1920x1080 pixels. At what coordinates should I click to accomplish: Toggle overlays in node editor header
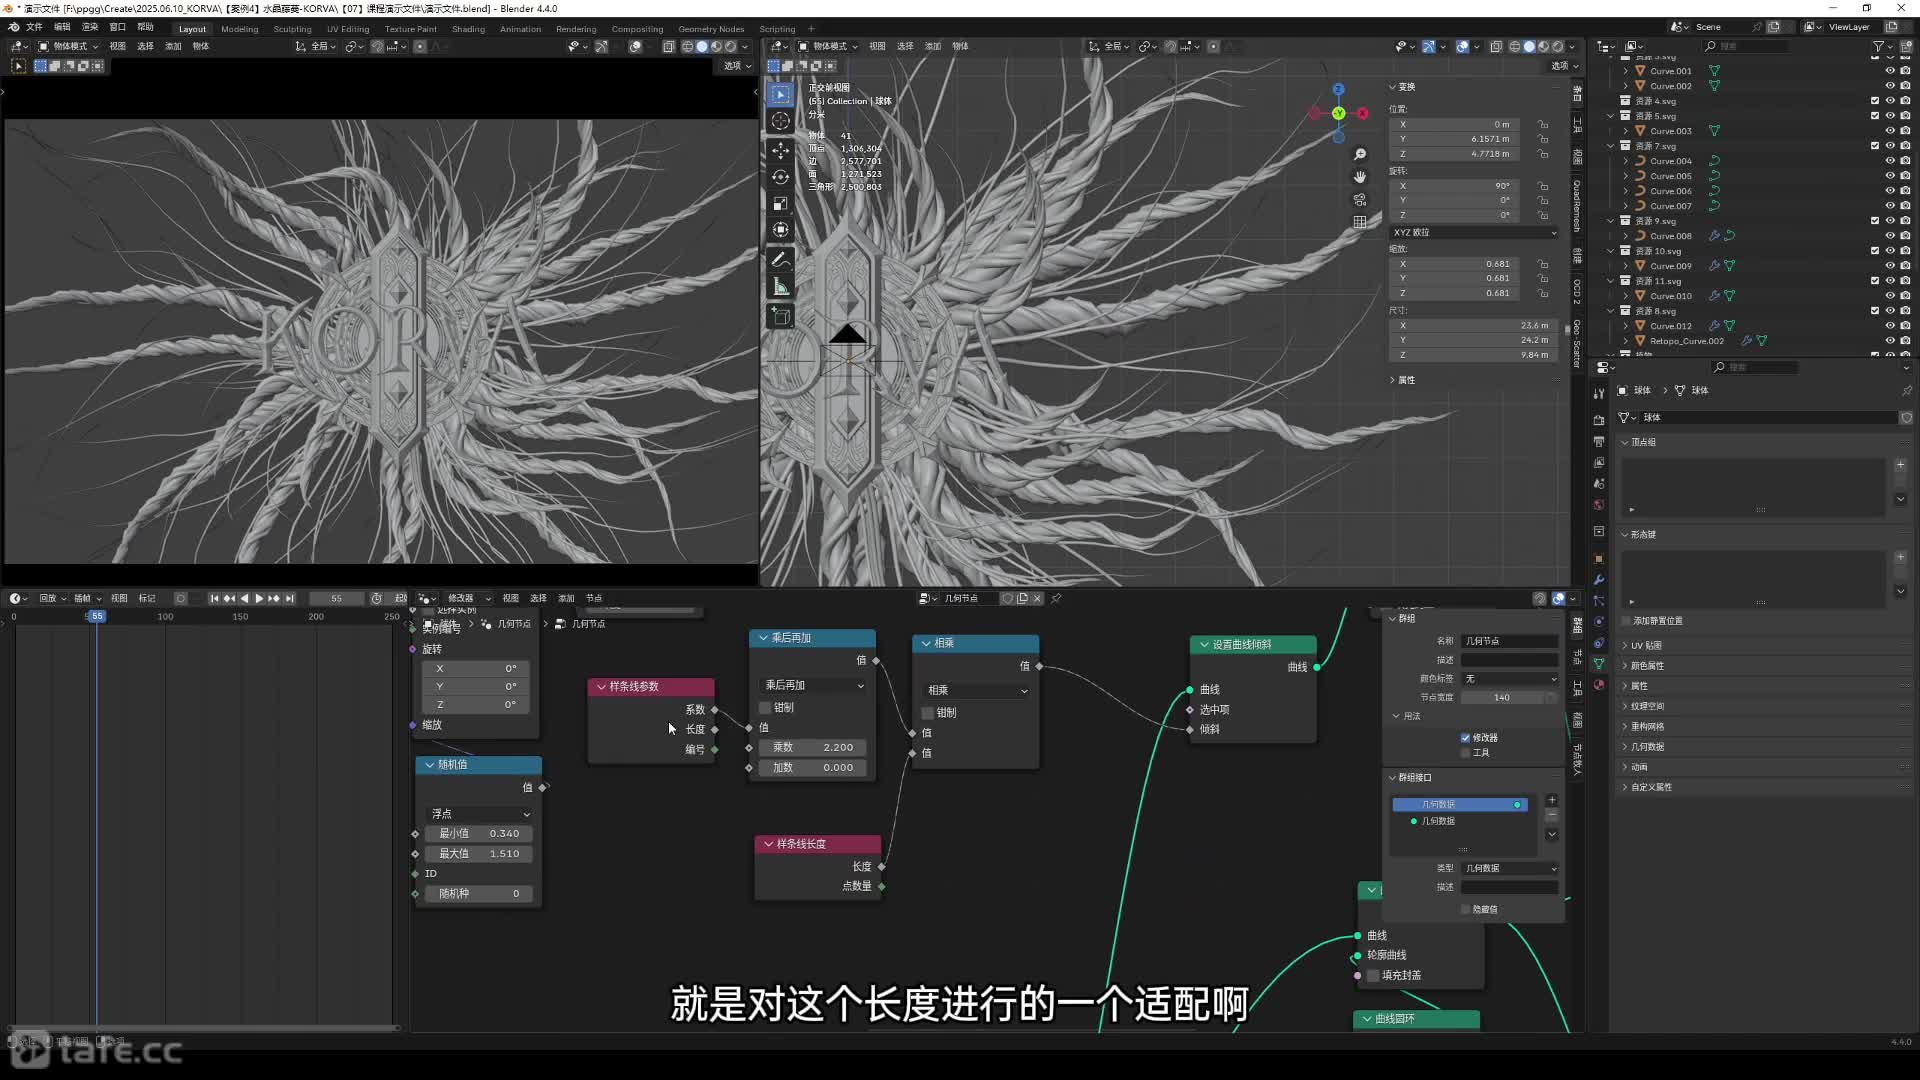pyautogui.click(x=1558, y=598)
